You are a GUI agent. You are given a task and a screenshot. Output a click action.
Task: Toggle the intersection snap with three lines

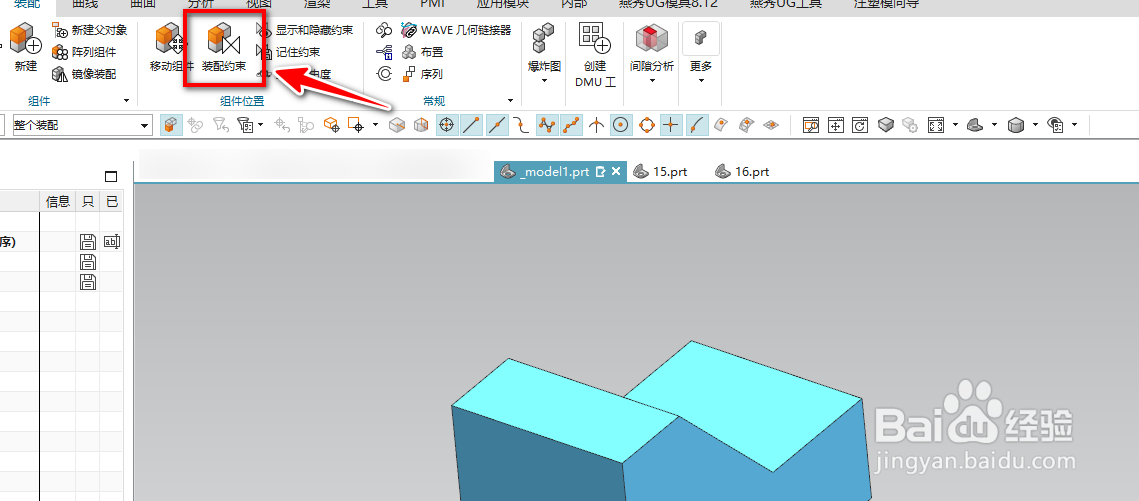click(x=596, y=126)
